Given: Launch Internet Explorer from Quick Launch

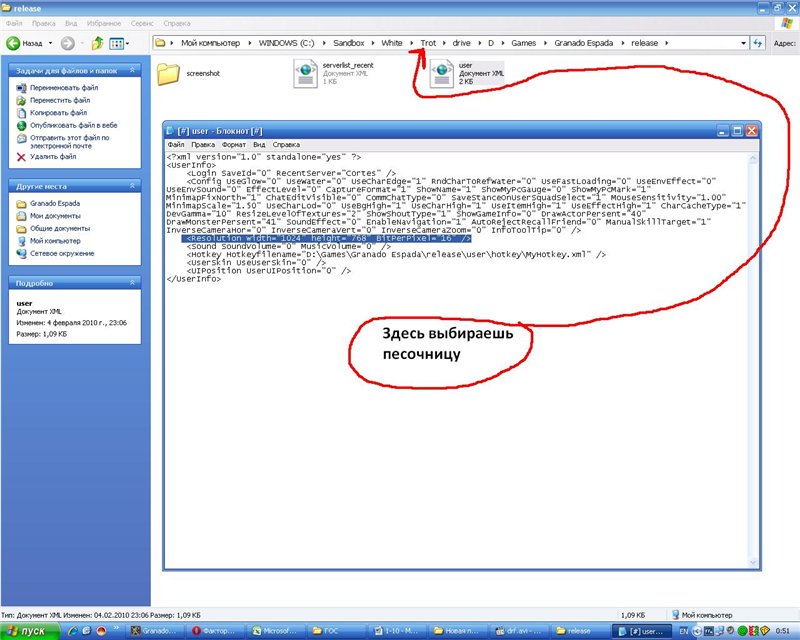Looking at the screenshot, I should click(x=72, y=631).
